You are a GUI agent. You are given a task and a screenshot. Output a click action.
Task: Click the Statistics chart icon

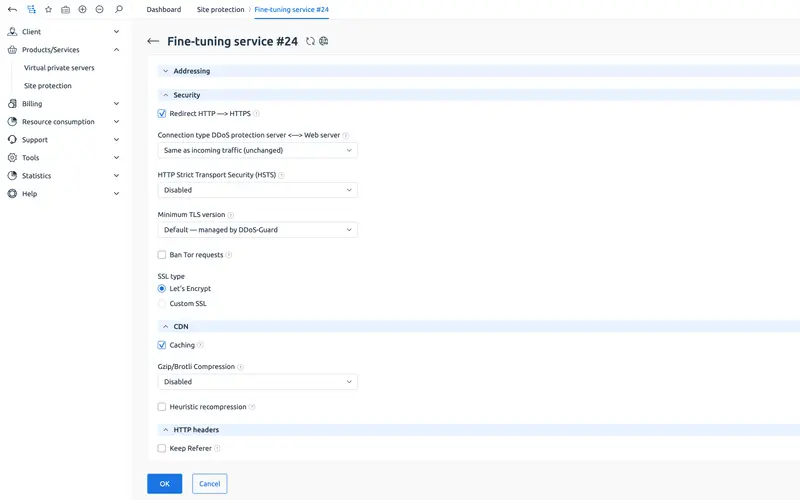pyautogui.click(x=12, y=176)
